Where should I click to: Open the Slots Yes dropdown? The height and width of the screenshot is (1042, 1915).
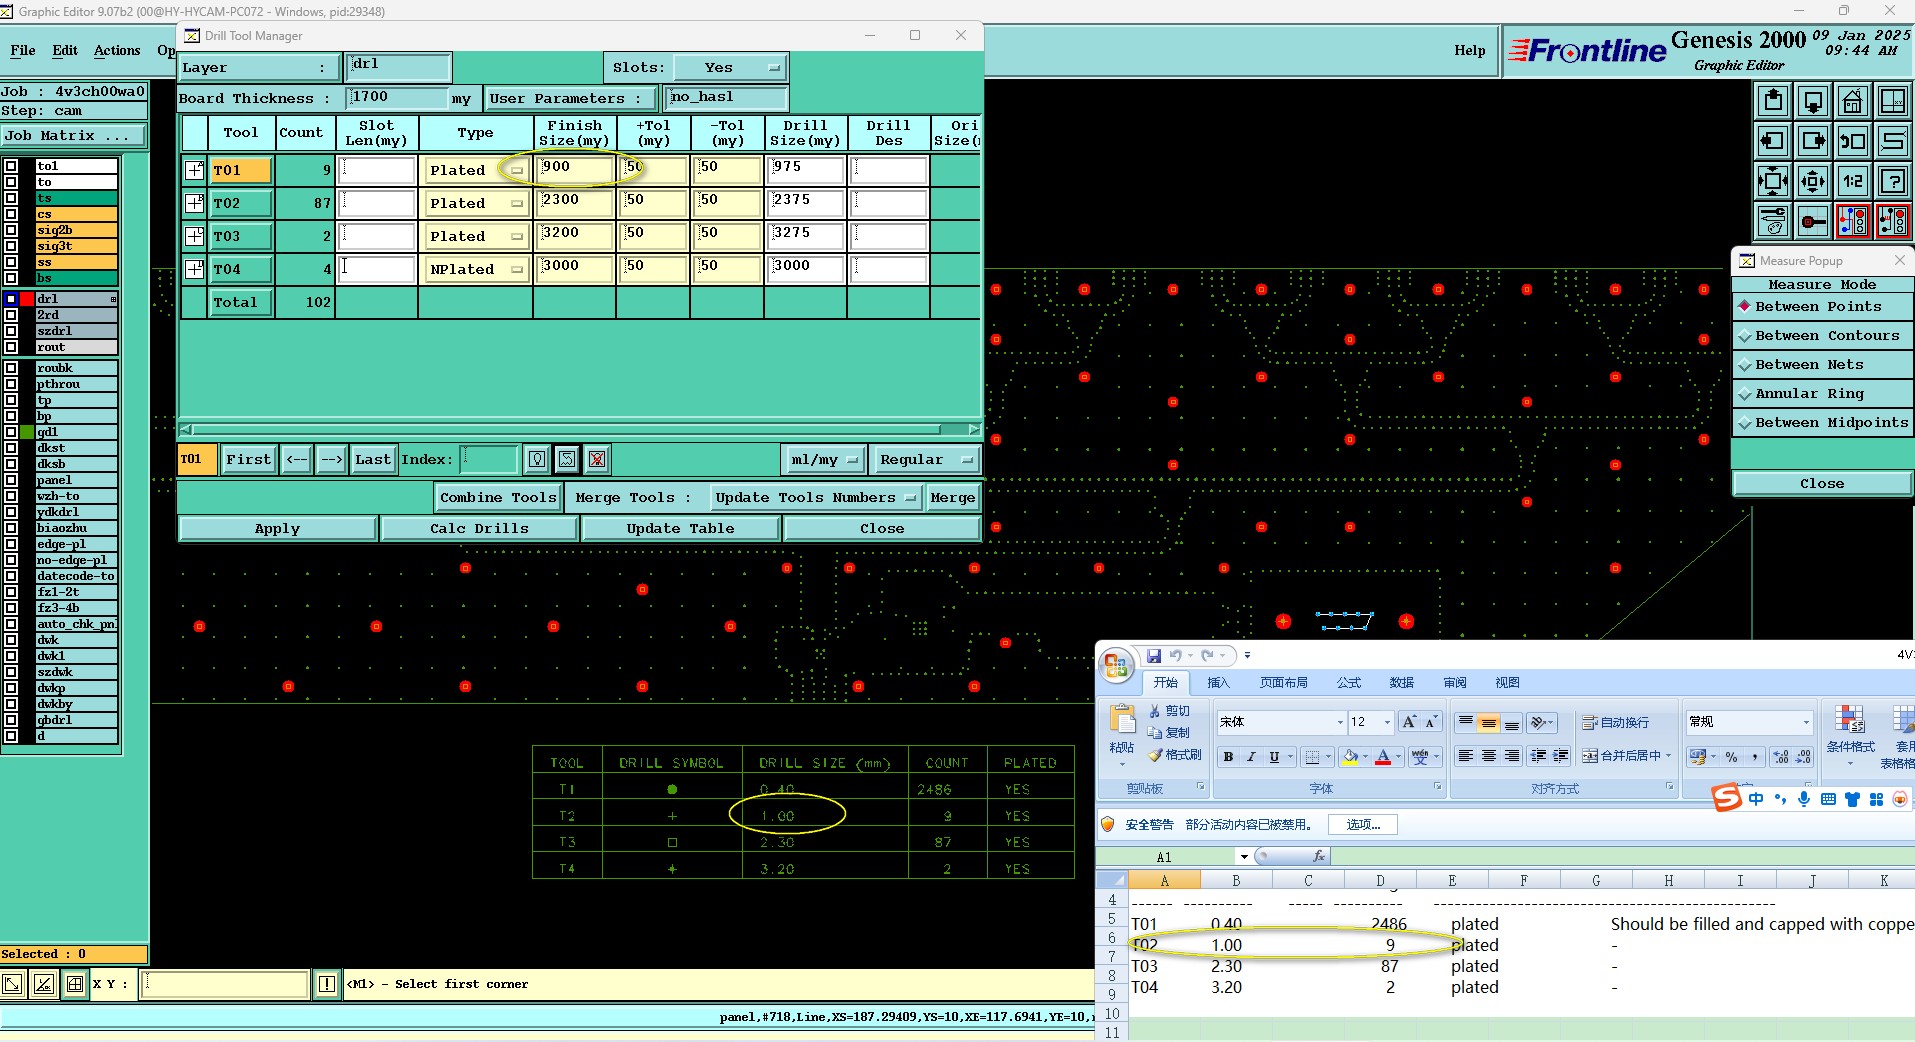[773, 68]
